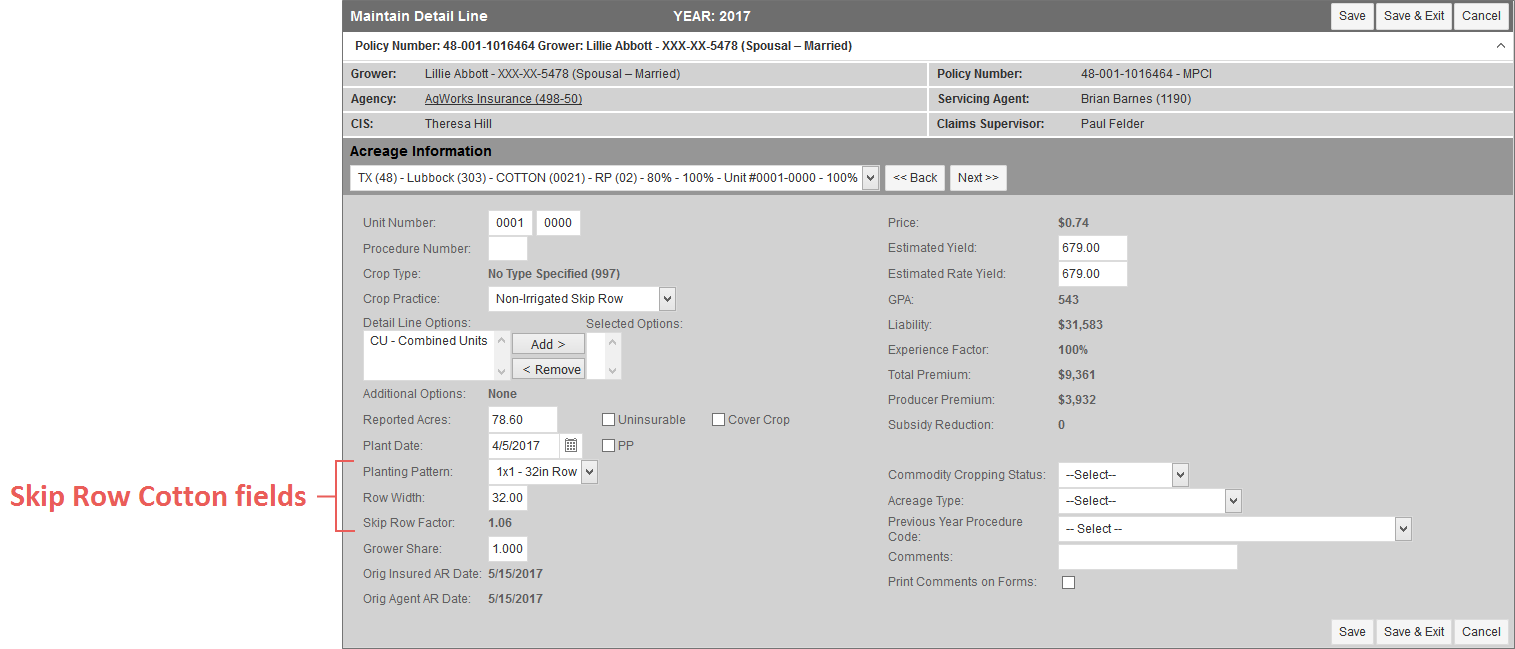This screenshot has width=1515, height=649.
Task: Click the Reported Acres input field
Action: [522, 420]
